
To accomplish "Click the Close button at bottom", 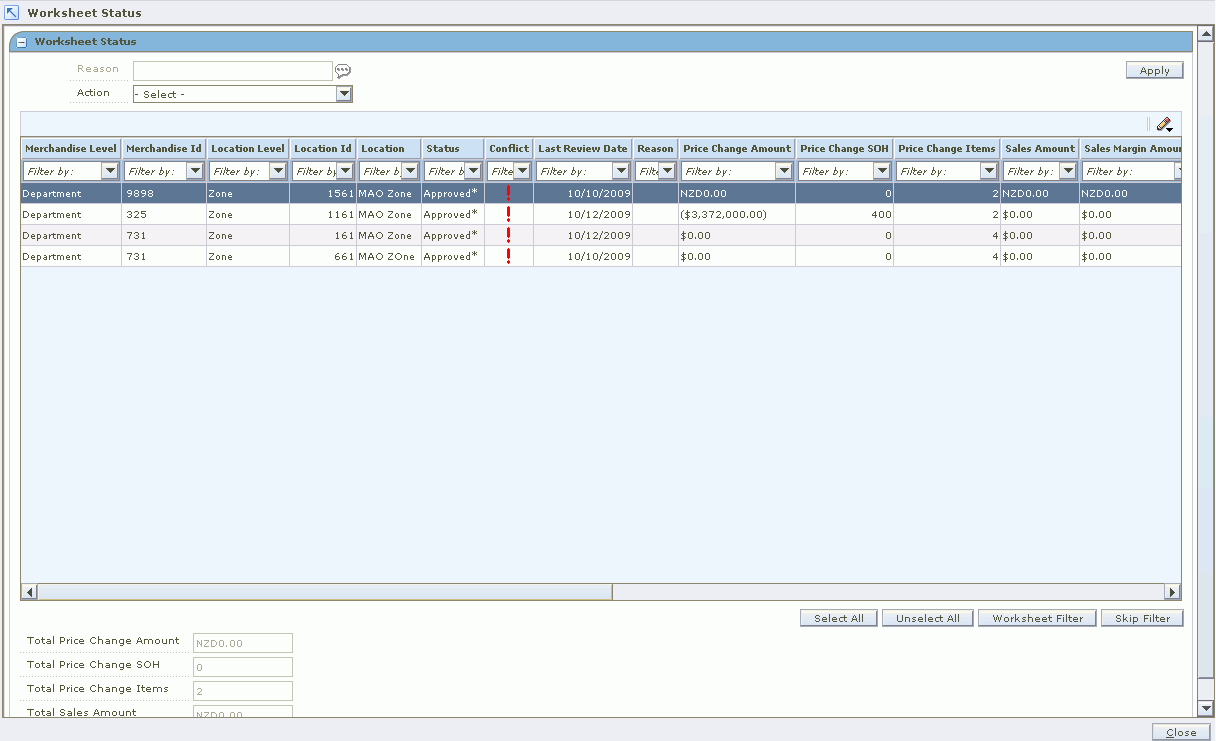I will [x=1181, y=732].
